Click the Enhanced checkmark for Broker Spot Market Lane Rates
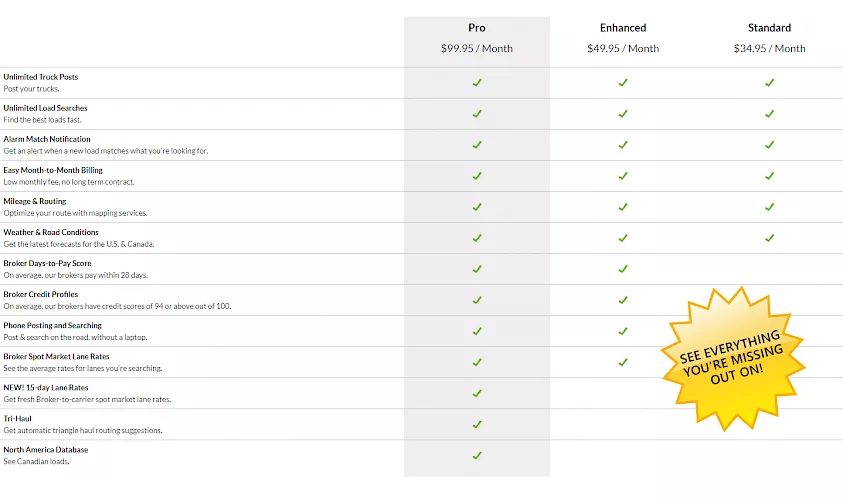This screenshot has width=843, height=500. [x=623, y=362]
